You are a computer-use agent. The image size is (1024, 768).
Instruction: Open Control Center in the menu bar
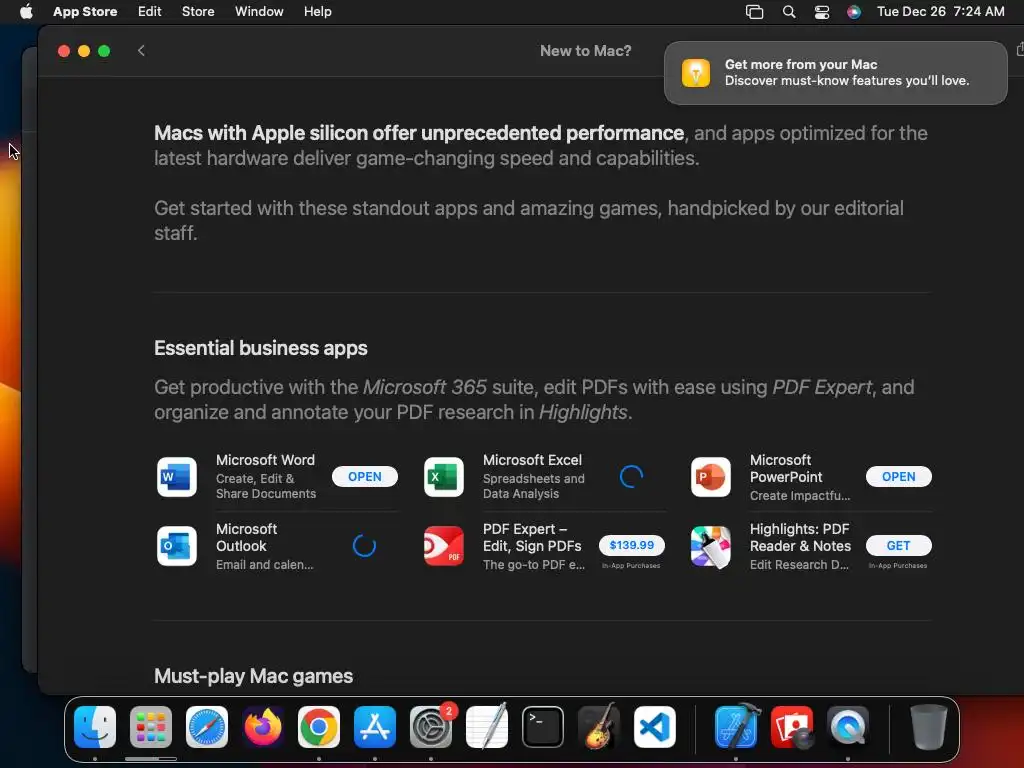pos(822,12)
